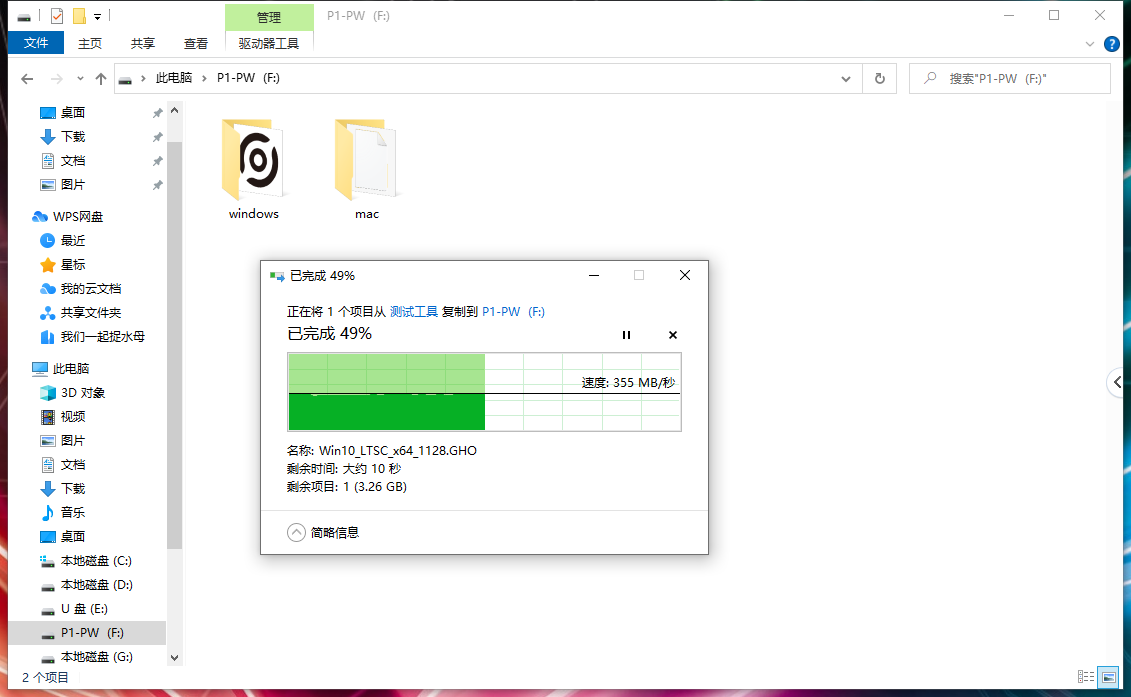Click the edge side-panel arrow
Image resolution: width=1131 pixels, height=697 pixels.
pos(1118,382)
